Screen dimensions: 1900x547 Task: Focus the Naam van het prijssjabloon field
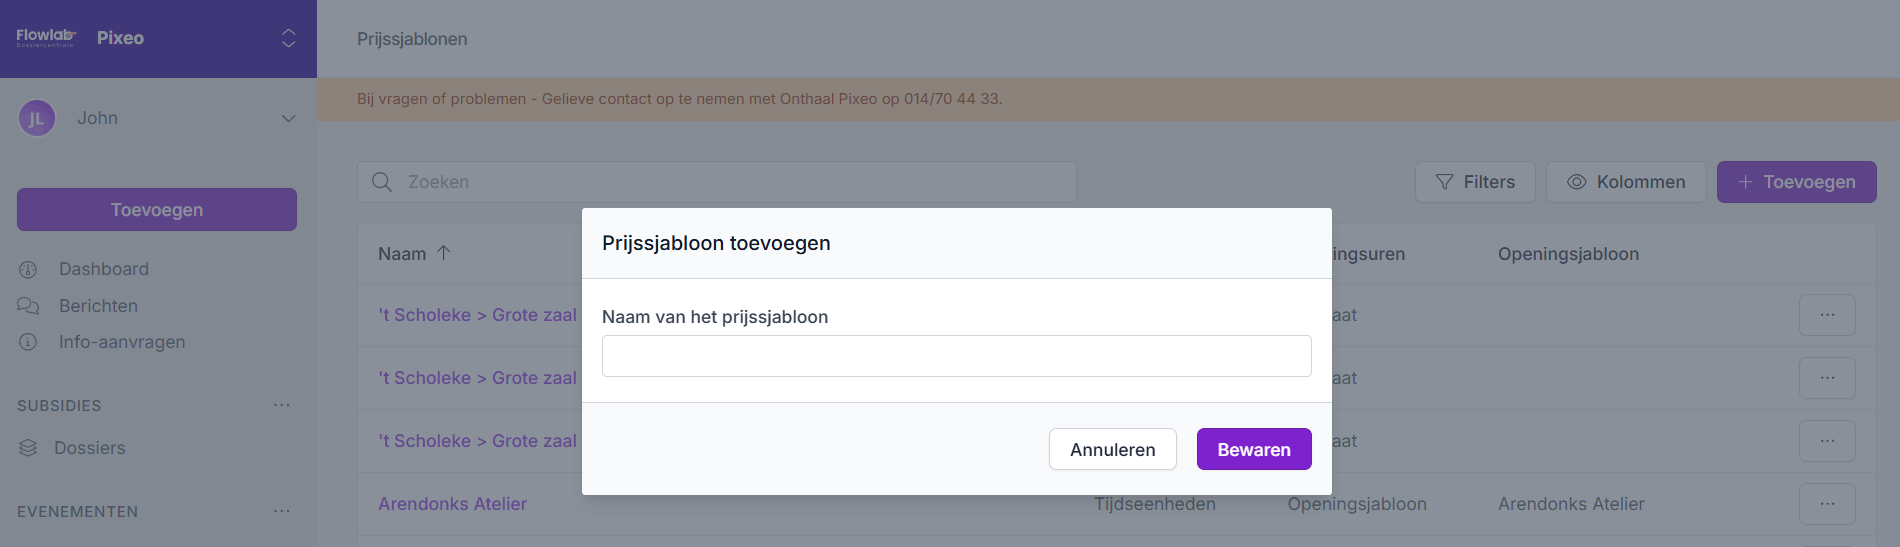[956, 356]
